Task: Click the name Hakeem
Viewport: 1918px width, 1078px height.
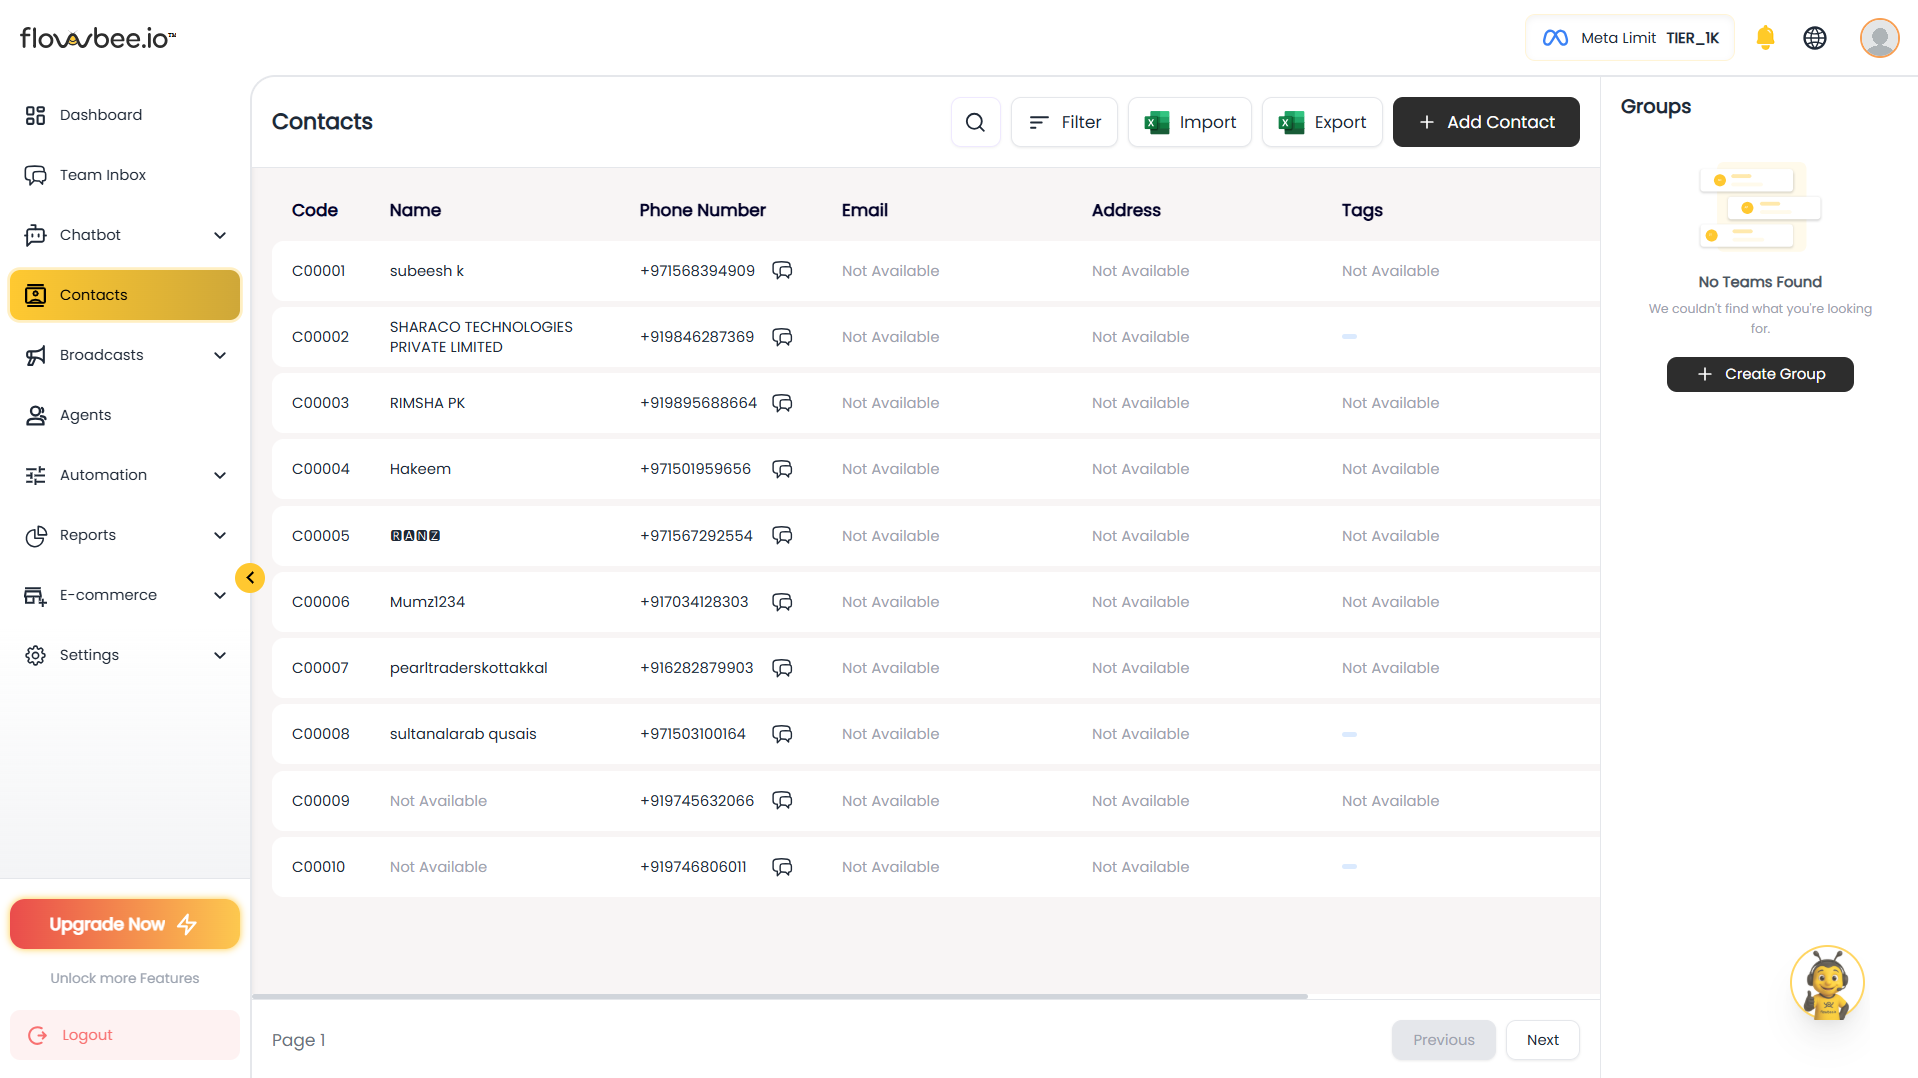Action: pyautogui.click(x=420, y=469)
